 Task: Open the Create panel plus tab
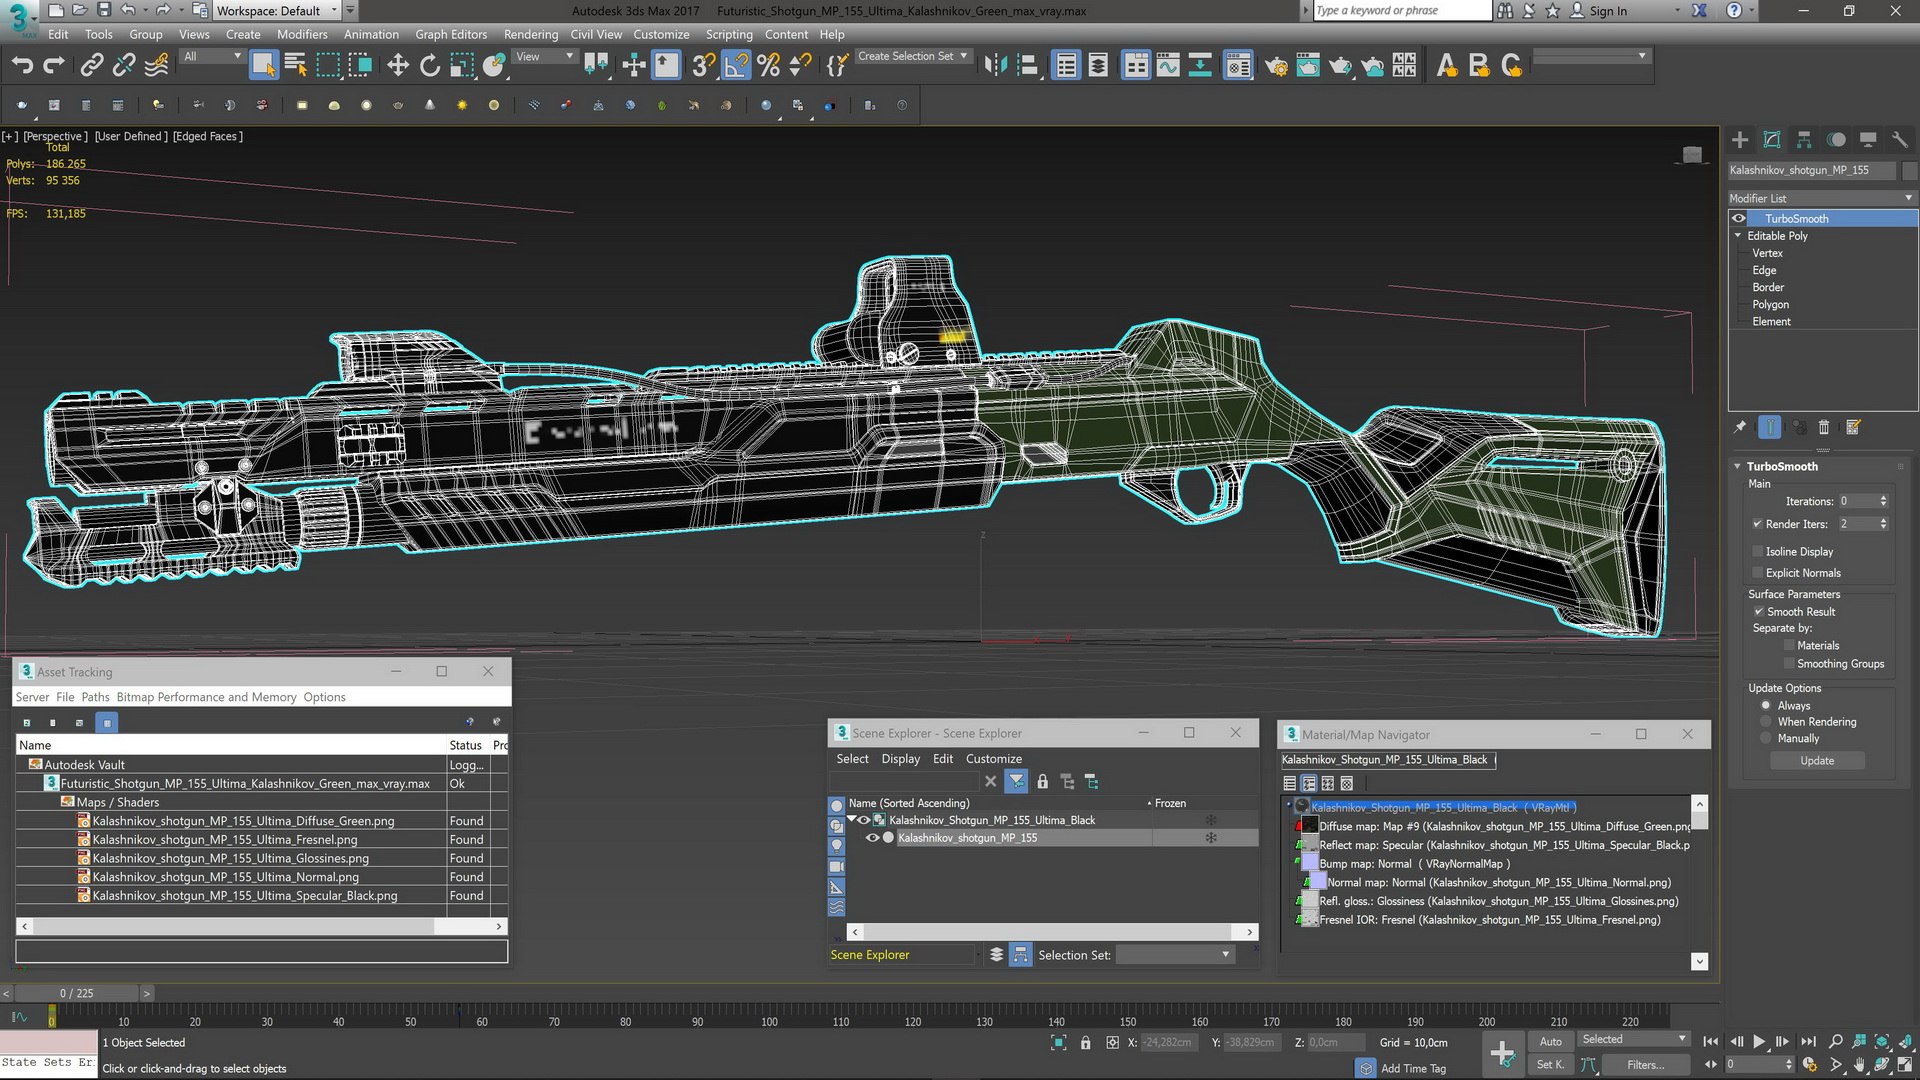click(1740, 140)
